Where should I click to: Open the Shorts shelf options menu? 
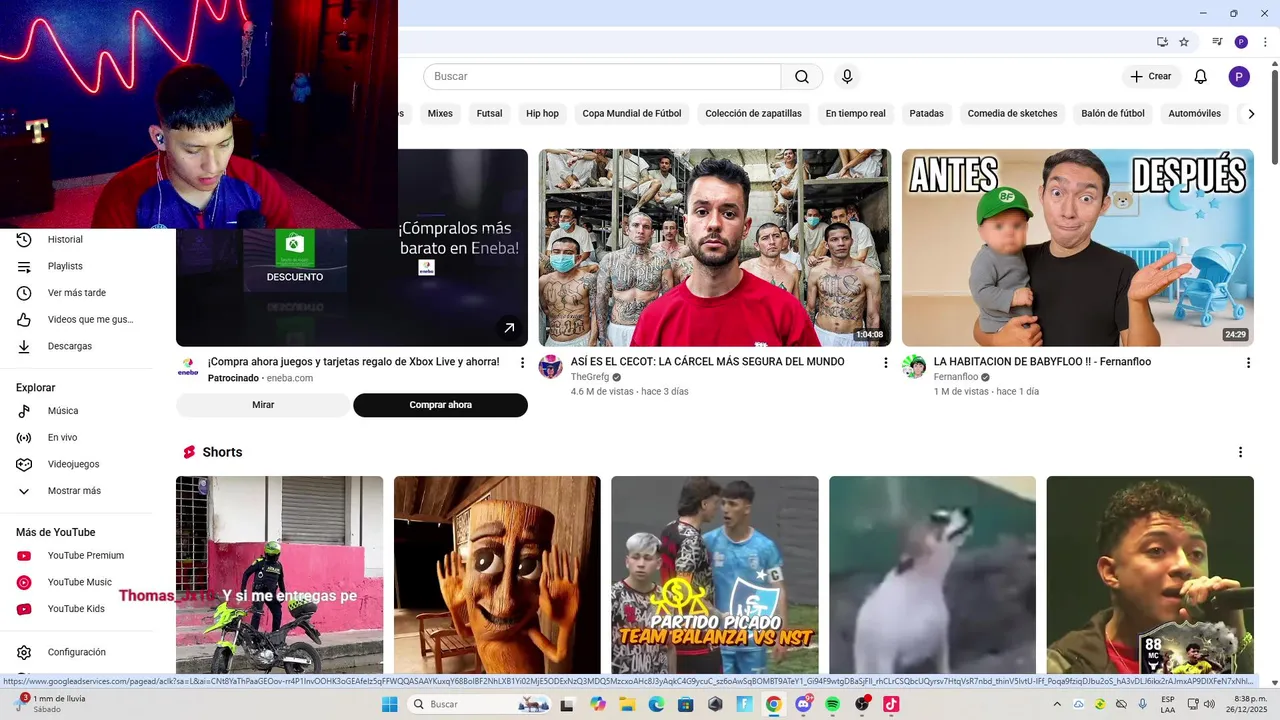click(1240, 452)
